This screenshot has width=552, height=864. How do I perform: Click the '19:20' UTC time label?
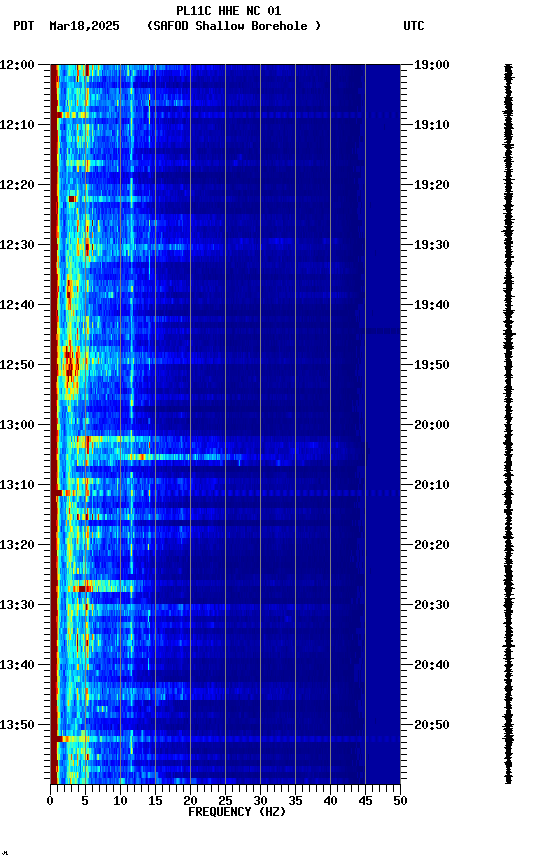432,185
